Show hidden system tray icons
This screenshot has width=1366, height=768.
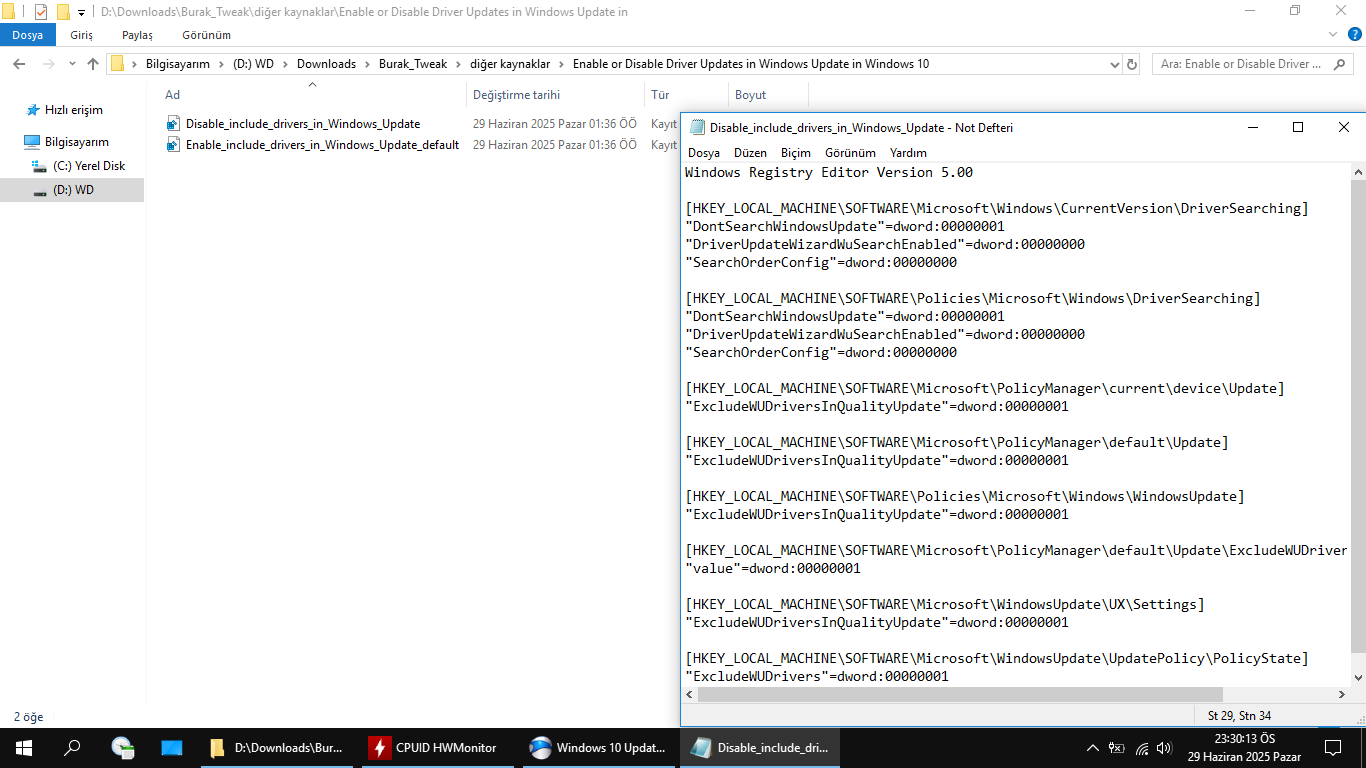click(x=1093, y=747)
